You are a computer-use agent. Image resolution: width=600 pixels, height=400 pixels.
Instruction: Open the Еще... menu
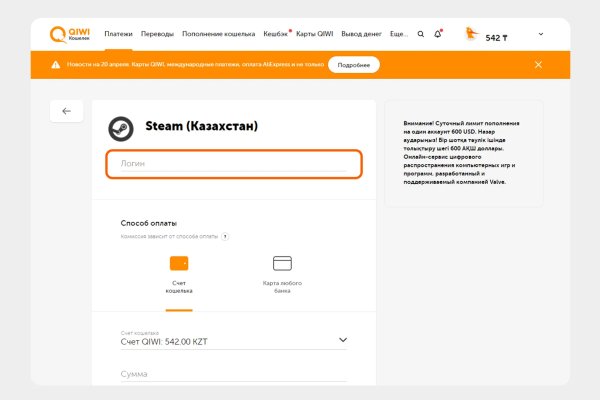[x=398, y=34]
